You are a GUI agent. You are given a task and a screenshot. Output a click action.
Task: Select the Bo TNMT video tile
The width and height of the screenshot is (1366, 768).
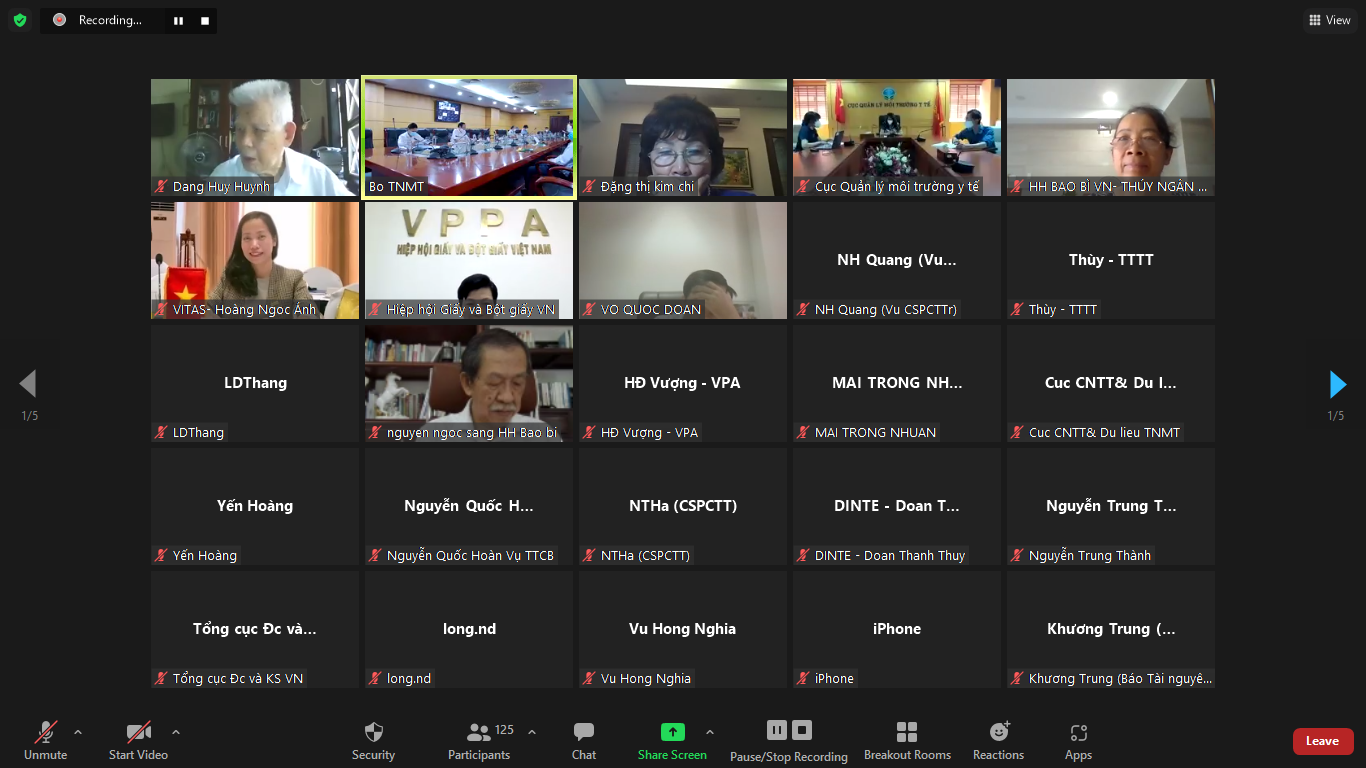point(469,137)
